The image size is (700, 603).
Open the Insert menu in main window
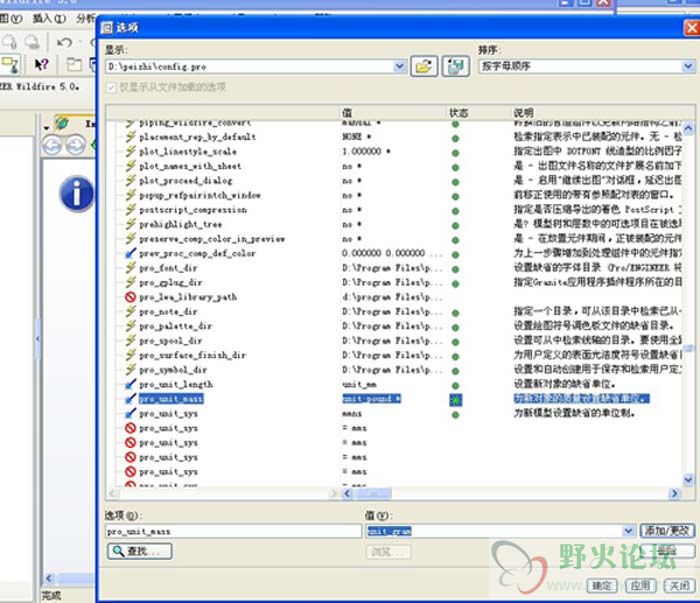[49, 19]
